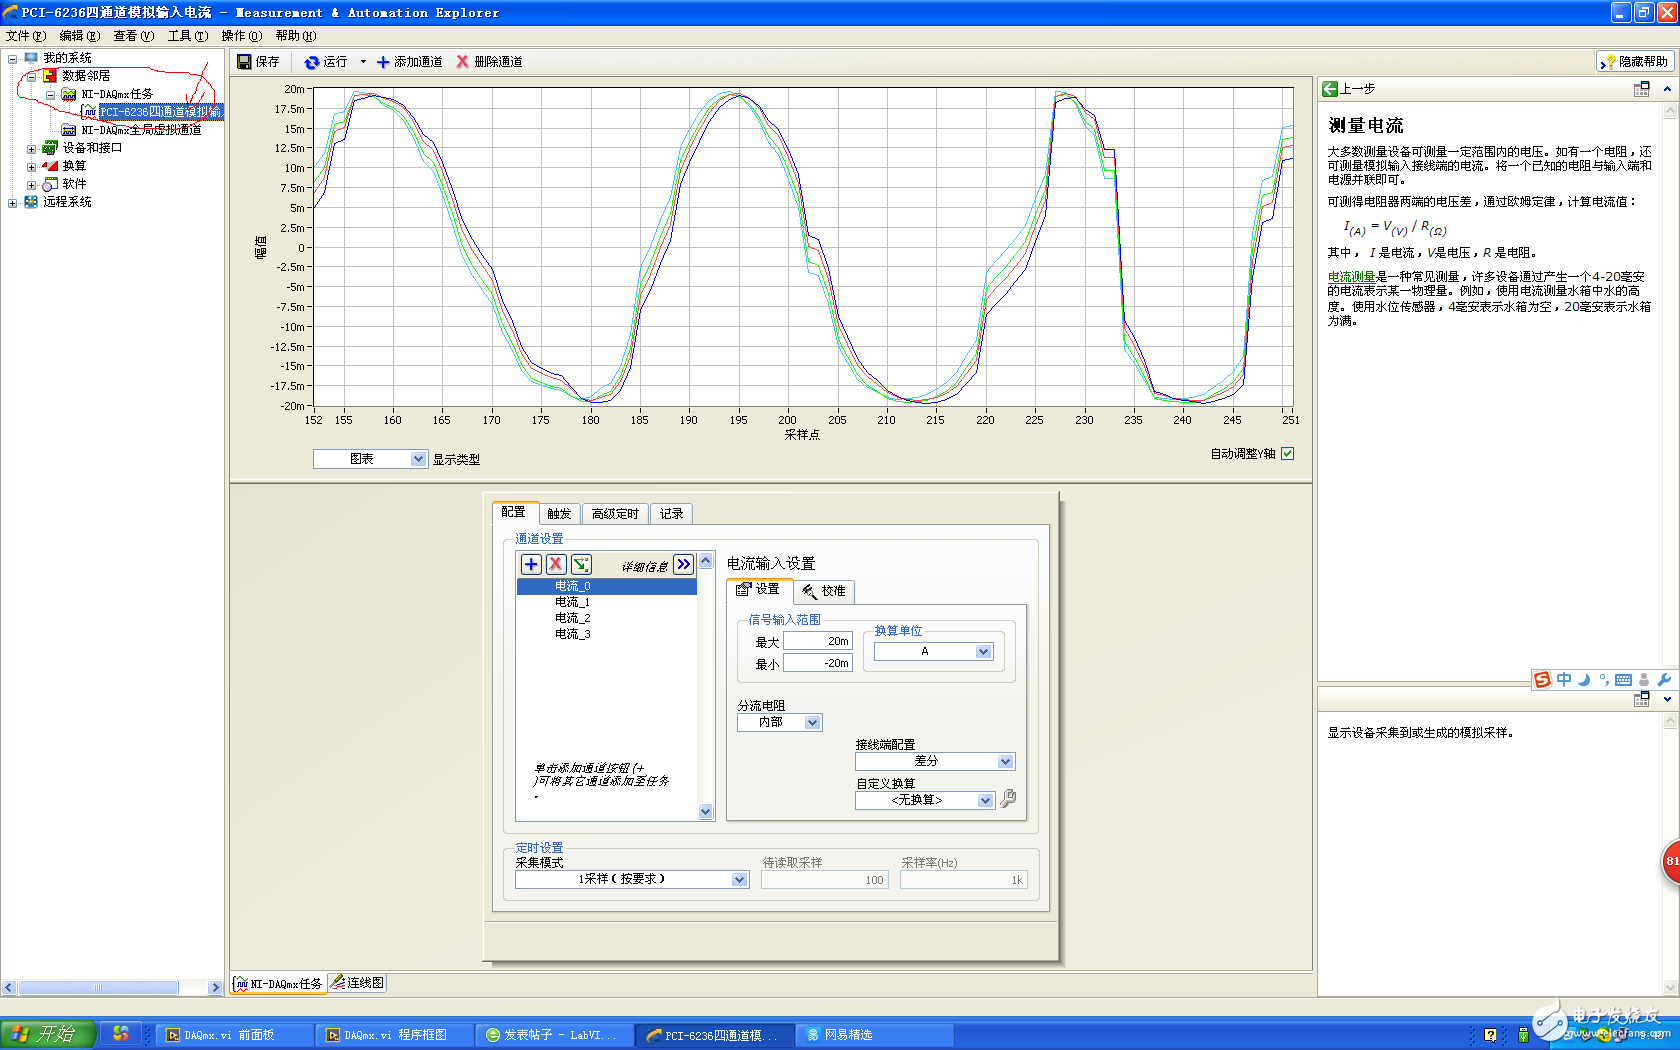Click the Sogou input method S icon

pos(1543,680)
